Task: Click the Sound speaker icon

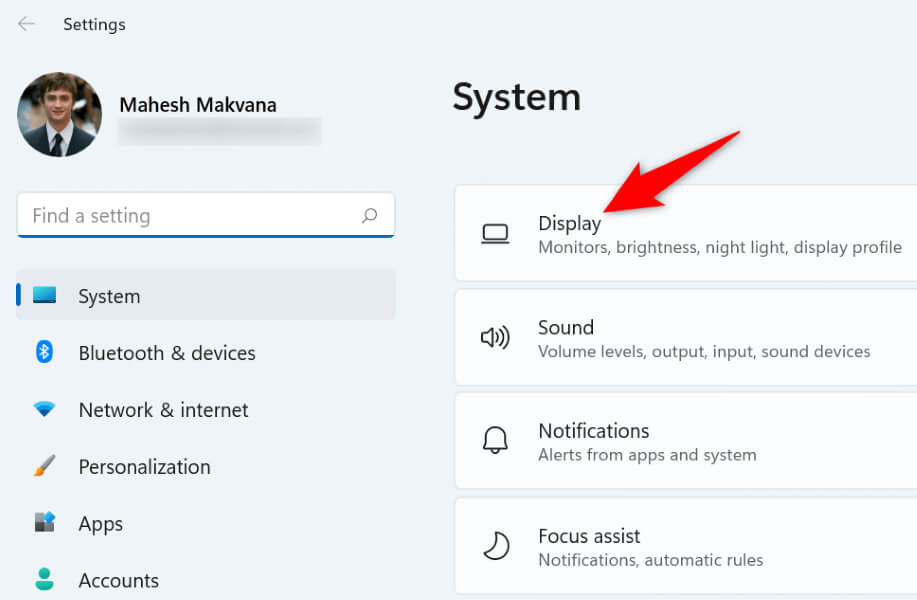Action: click(x=495, y=338)
